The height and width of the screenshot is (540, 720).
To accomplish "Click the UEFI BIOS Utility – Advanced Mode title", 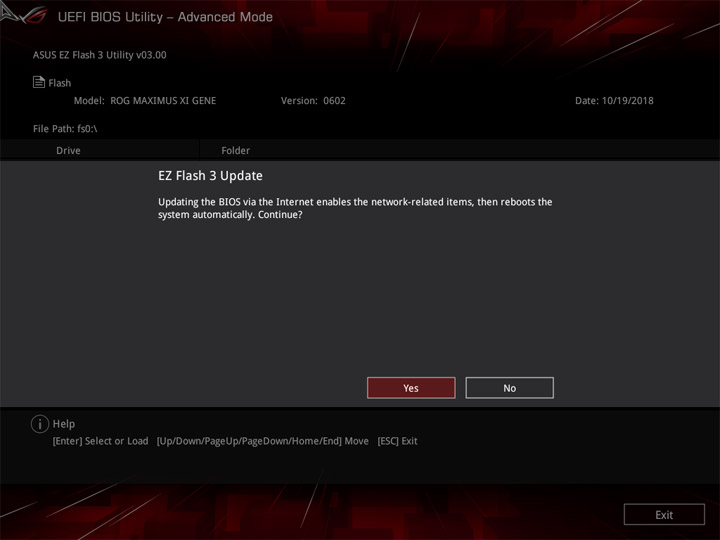I will [165, 17].
